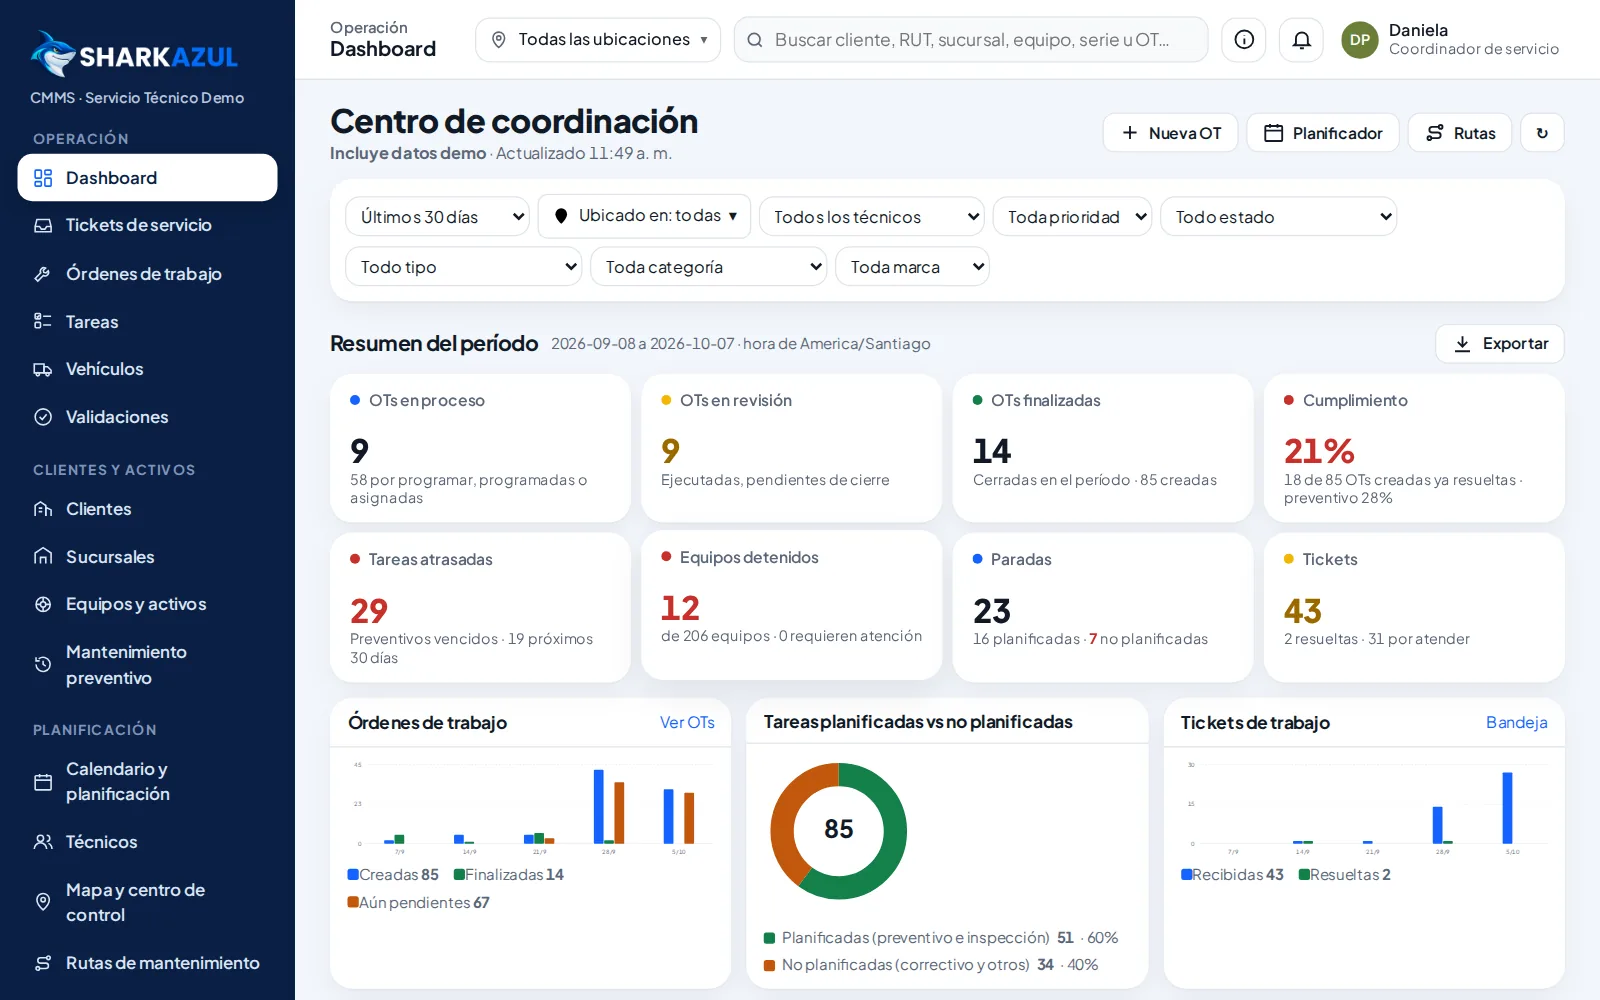Click the Validaciones check-circle icon
This screenshot has width=1600, height=1000.
43,417
